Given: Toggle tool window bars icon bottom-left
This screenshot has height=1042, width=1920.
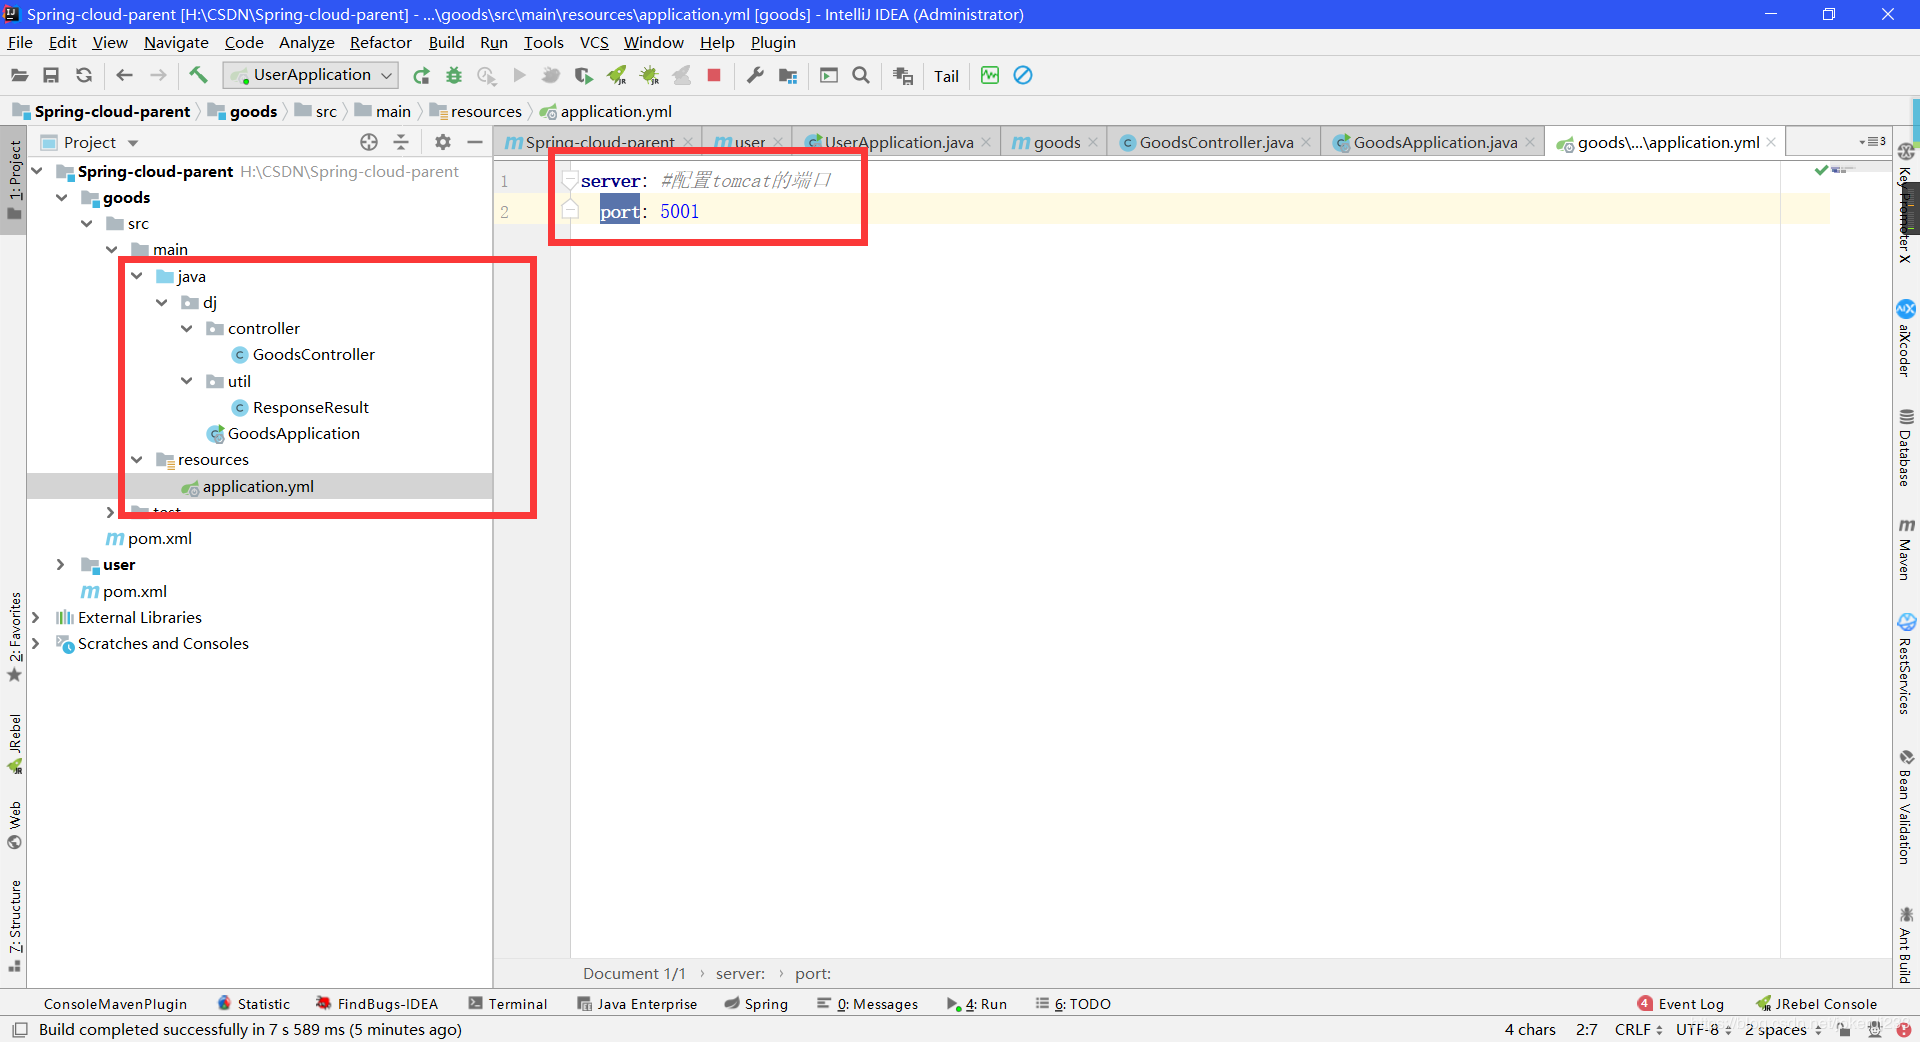Looking at the screenshot, I should (20, 1029).
